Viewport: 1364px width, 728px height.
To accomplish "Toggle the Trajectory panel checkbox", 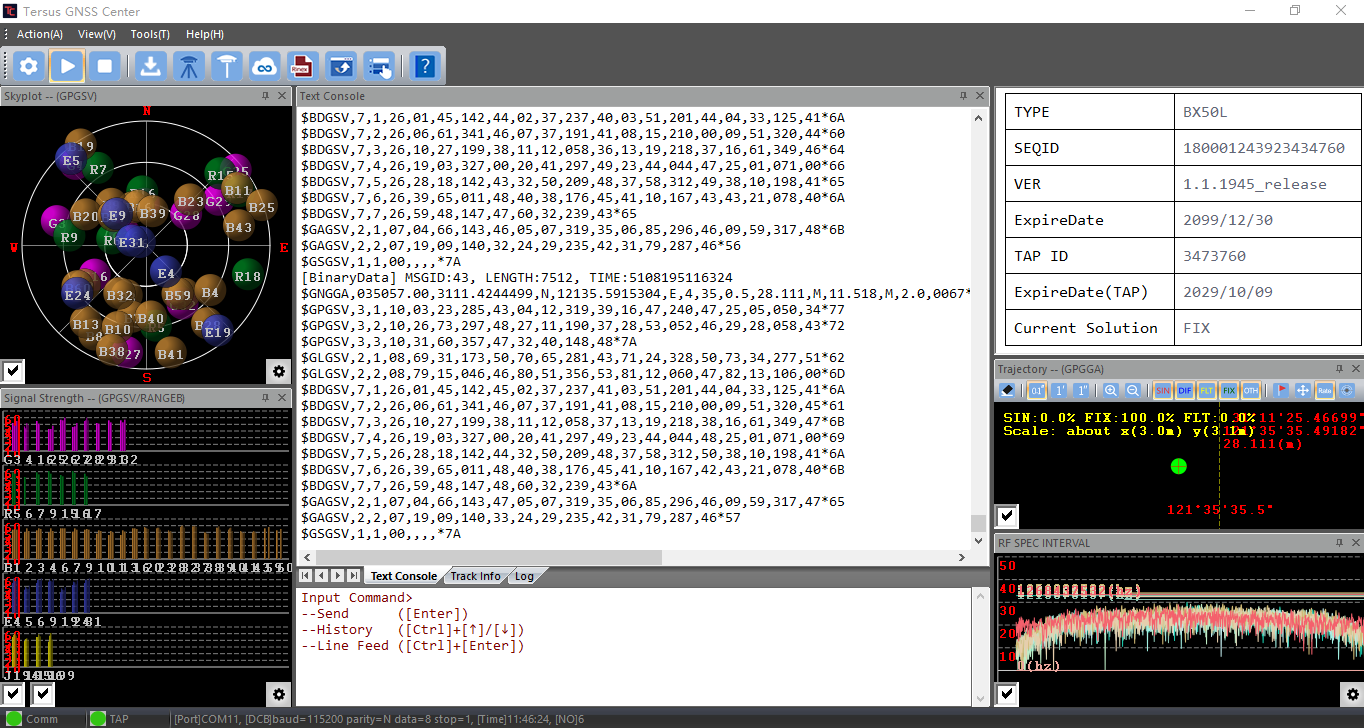I will click(1007, 516).
